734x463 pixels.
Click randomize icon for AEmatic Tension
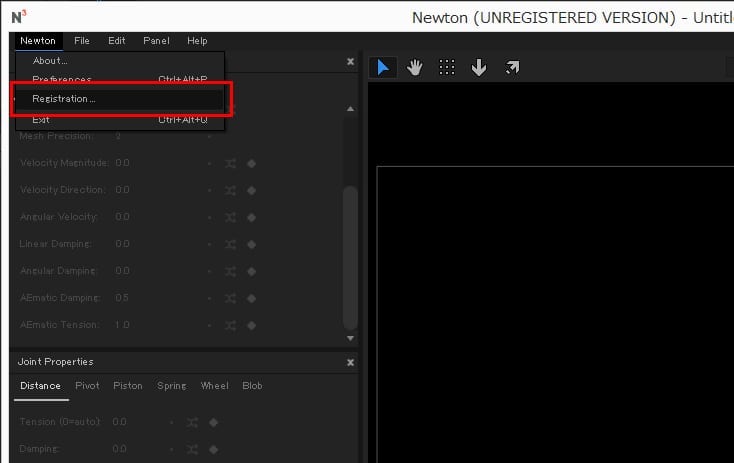tap(230, 325)
